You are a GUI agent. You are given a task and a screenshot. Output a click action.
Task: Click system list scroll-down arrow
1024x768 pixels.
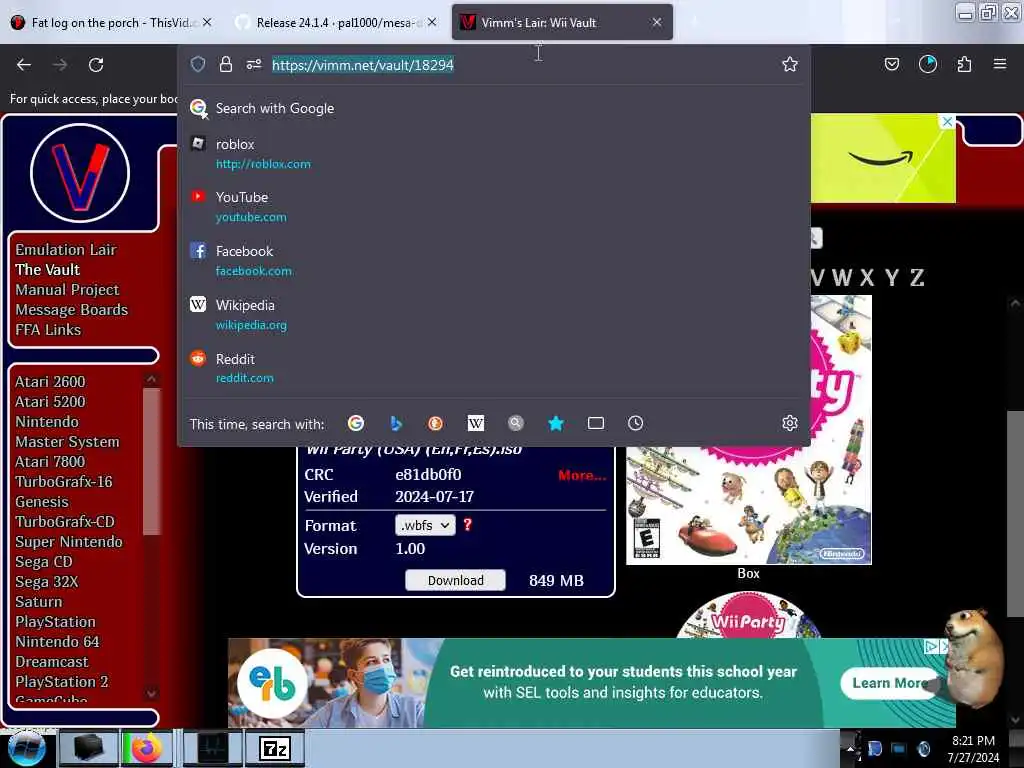tap(152, 693)
